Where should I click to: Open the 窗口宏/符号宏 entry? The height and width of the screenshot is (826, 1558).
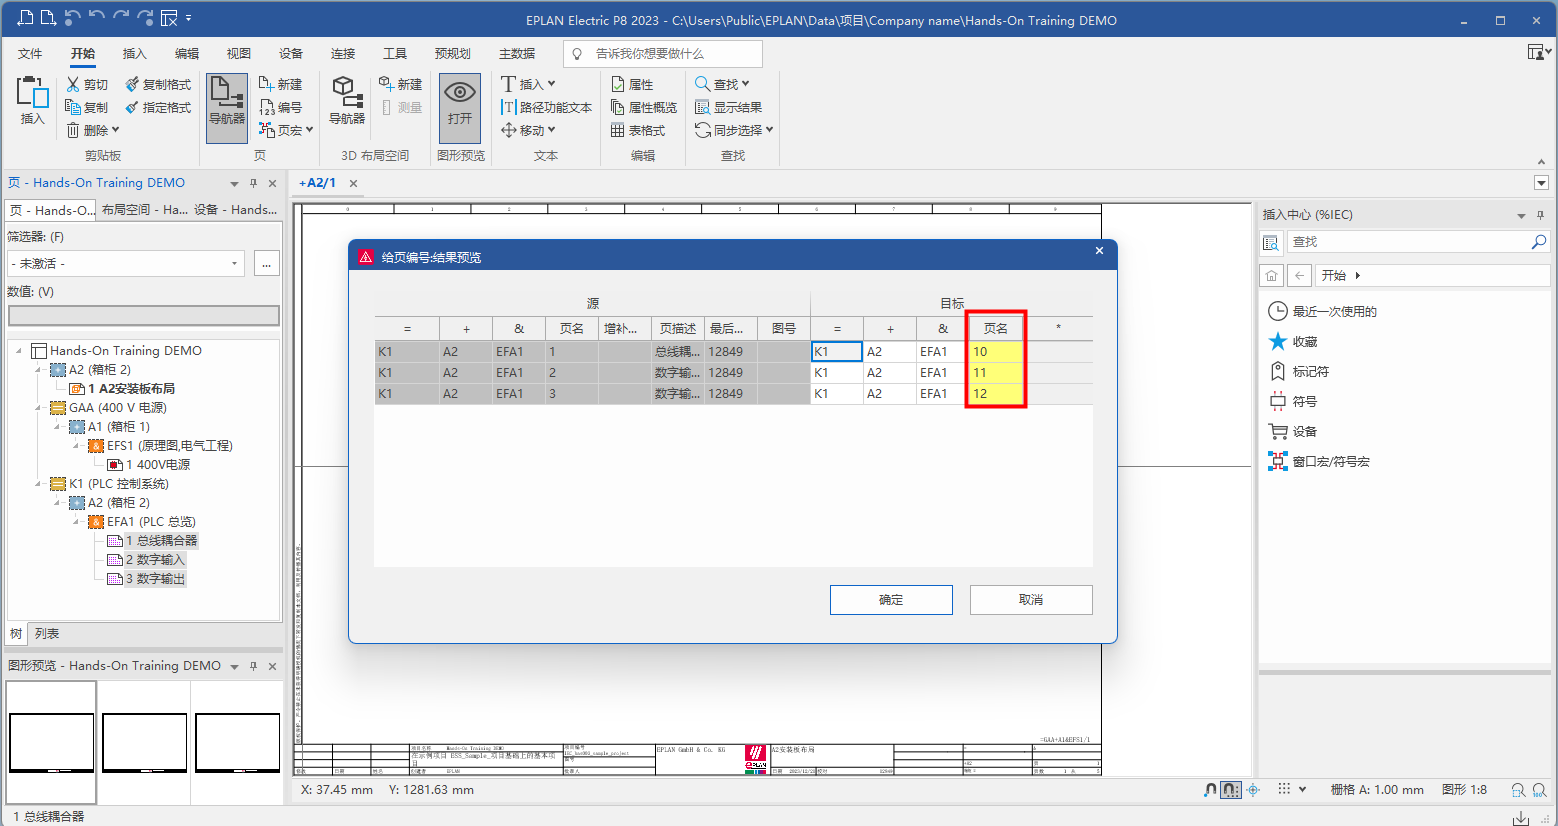pyautogui.click(x=1330, y=462)
